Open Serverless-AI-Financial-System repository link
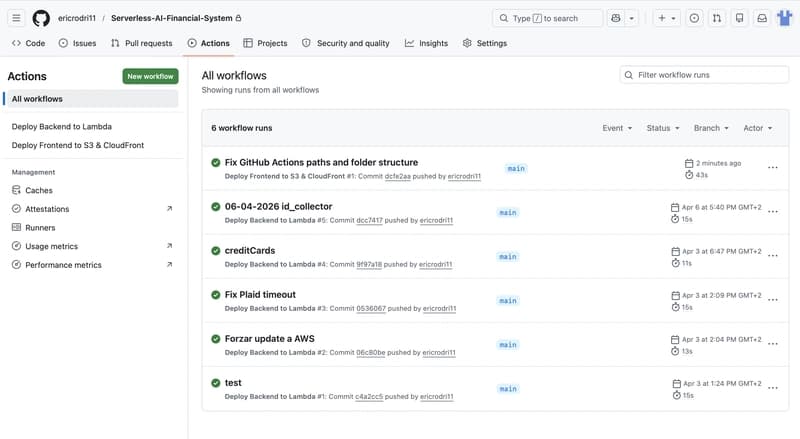This screenshot has width=800, height=439. (x=172, y=18)
